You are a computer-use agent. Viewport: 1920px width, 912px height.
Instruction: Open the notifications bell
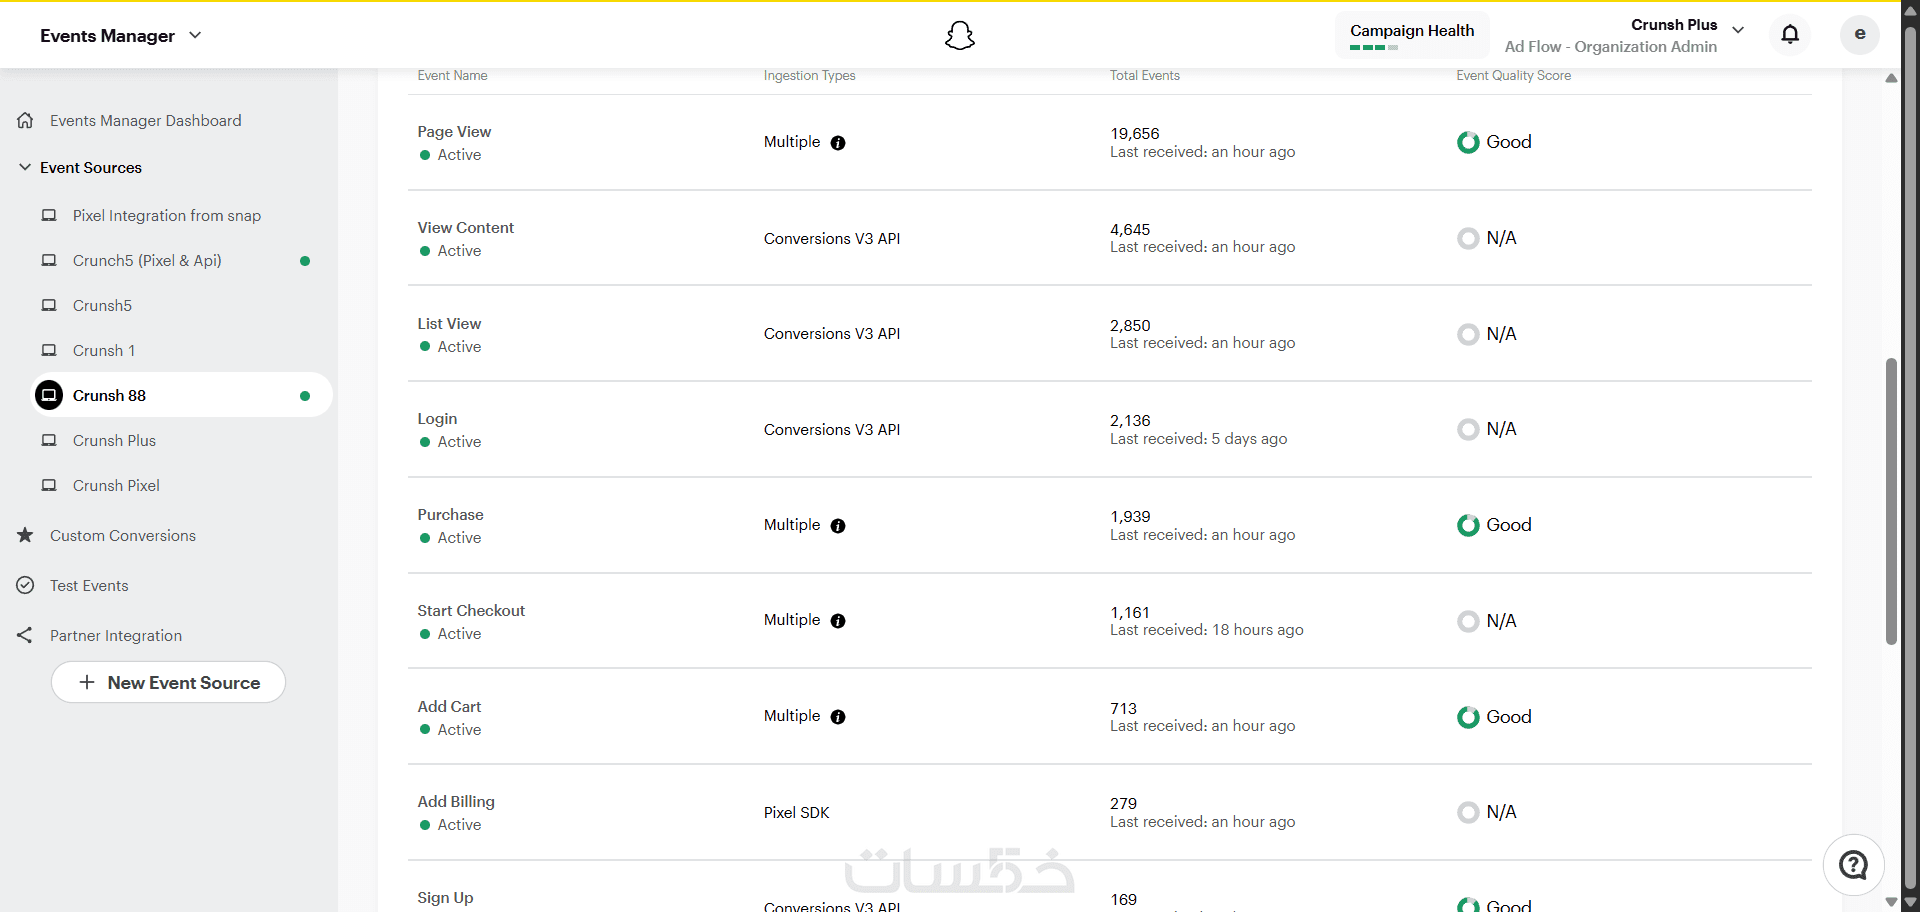click(1790, 35)
